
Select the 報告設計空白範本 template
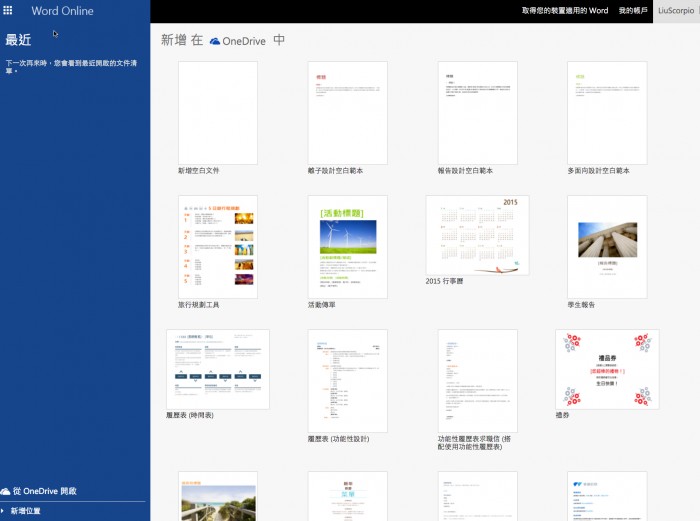[x=477, y=112]
